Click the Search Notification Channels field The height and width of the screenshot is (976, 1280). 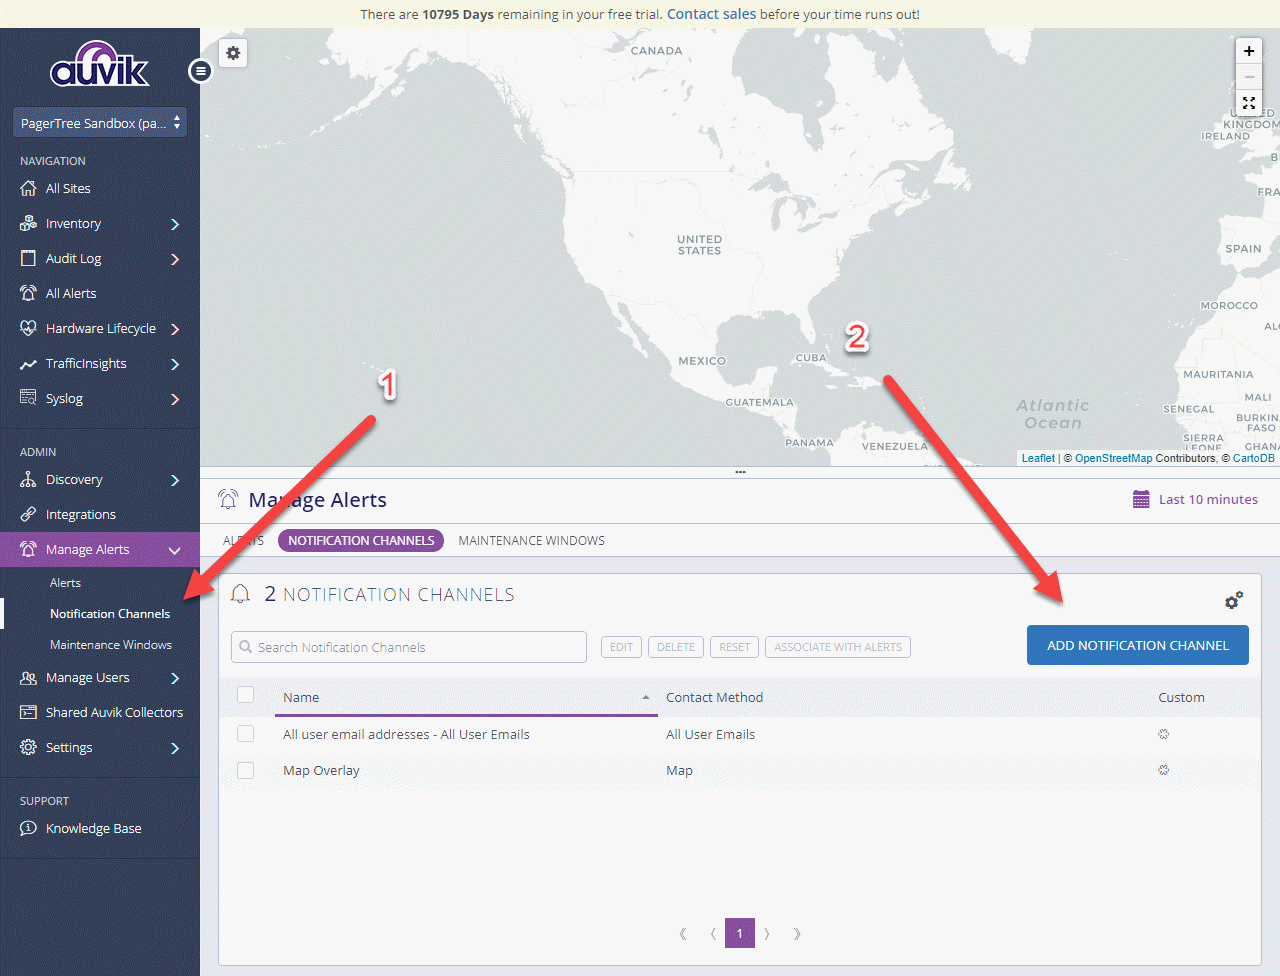point(409,647)
